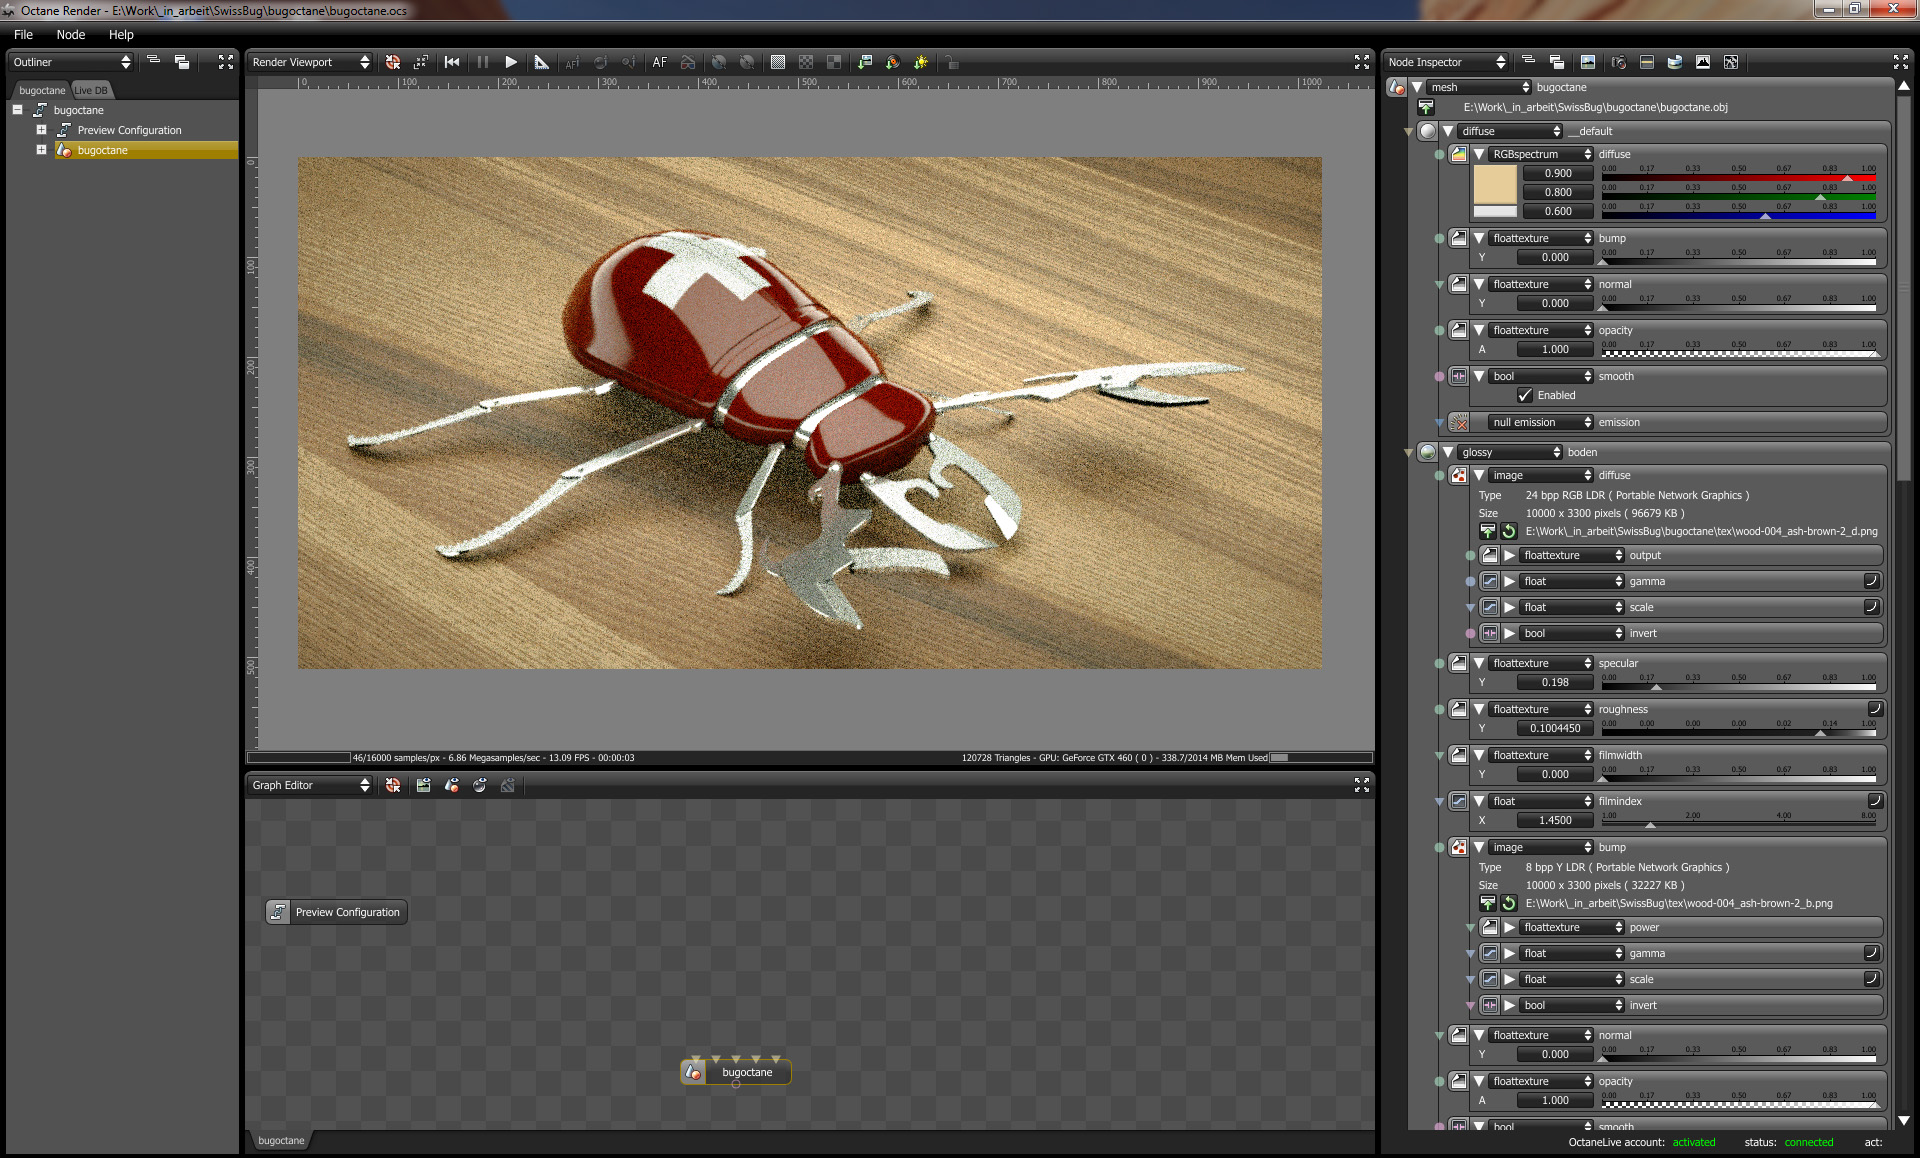1920x1158 pixels.
Task: Click the save render image icon
Action: click(865, 62)
